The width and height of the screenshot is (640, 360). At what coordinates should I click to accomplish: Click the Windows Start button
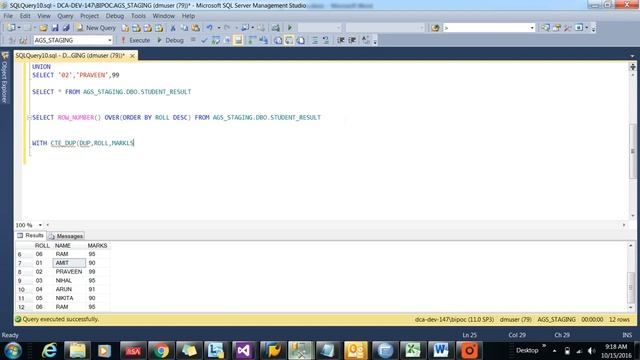[x=13, y=351]
